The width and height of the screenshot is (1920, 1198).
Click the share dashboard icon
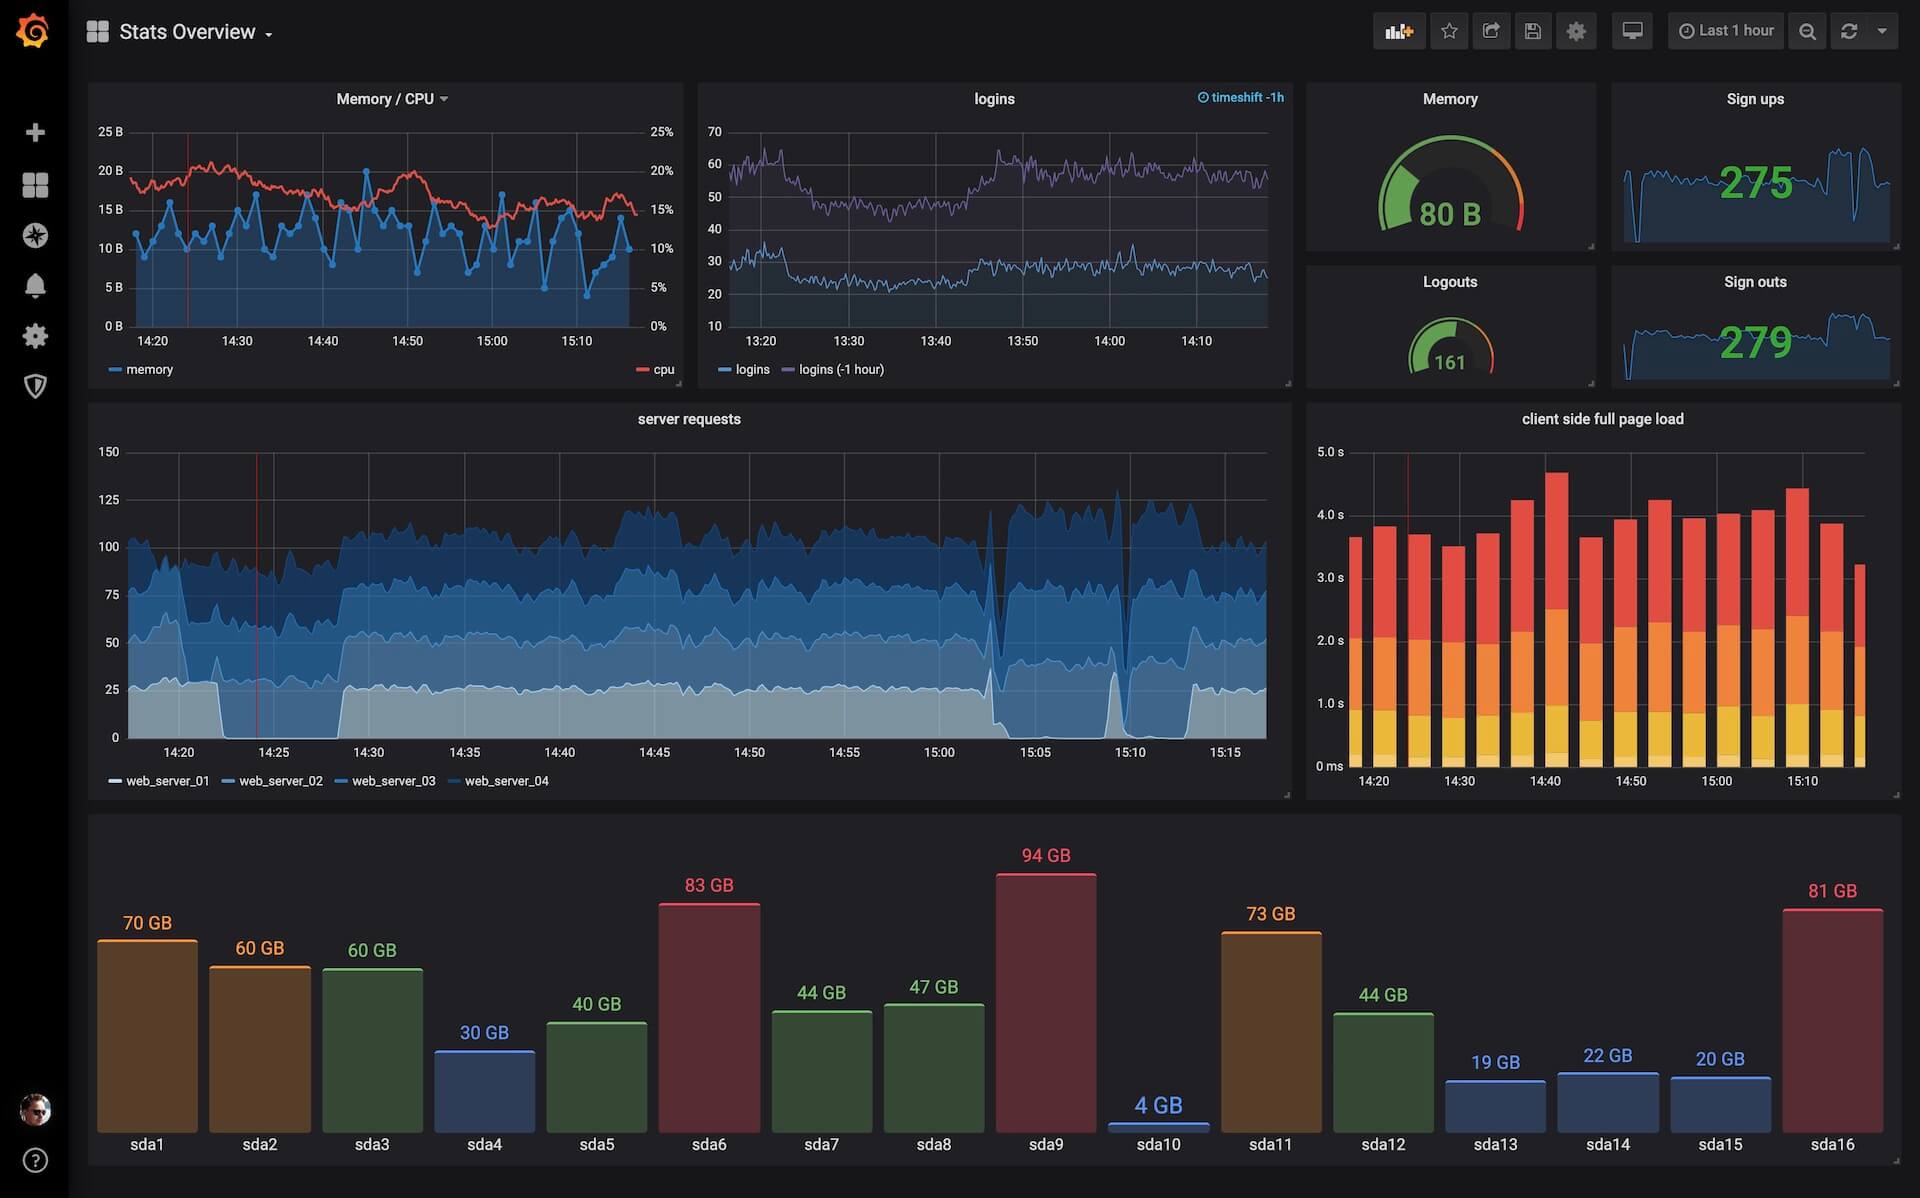tap(1488, 30)
